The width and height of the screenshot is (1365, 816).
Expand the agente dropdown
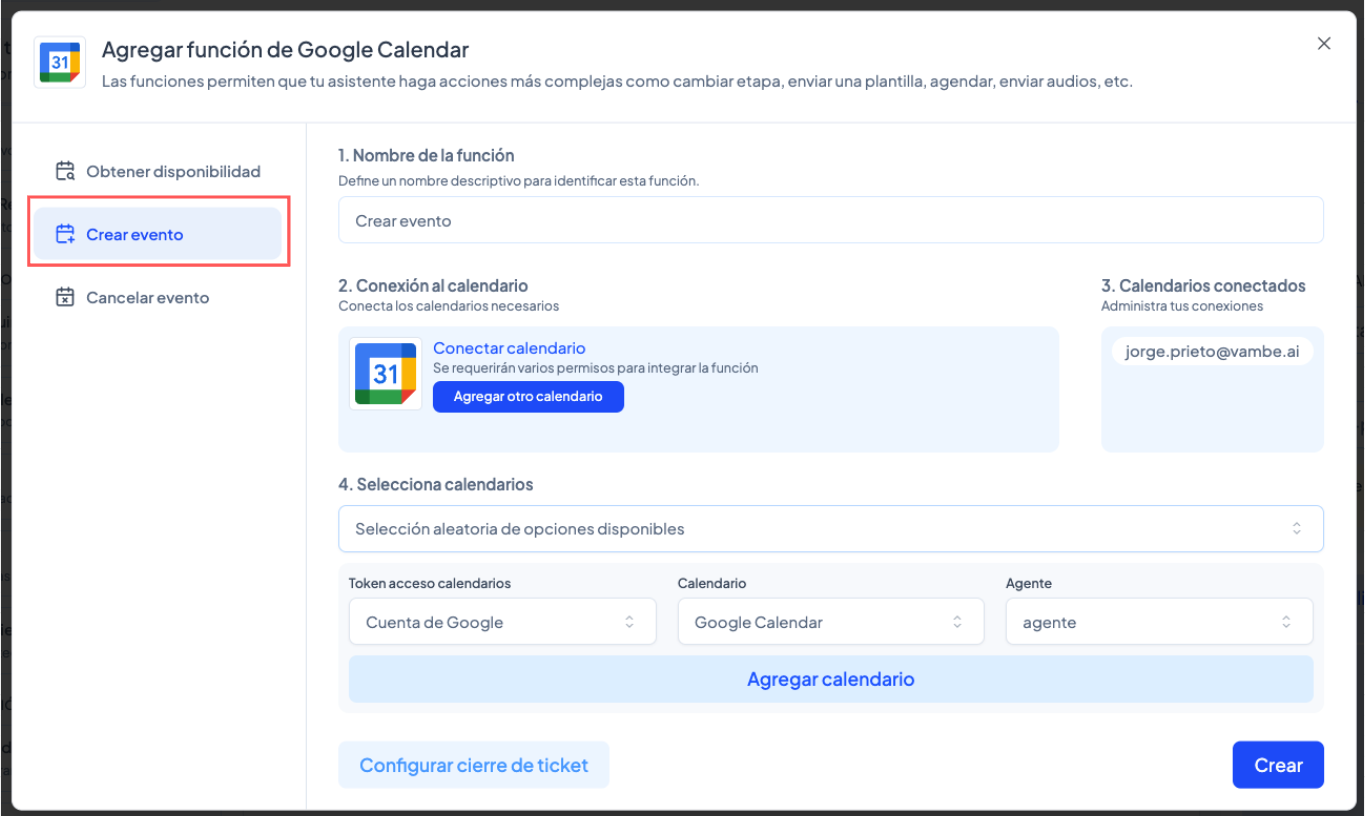pyautogui.click(x=1158, y=622)
